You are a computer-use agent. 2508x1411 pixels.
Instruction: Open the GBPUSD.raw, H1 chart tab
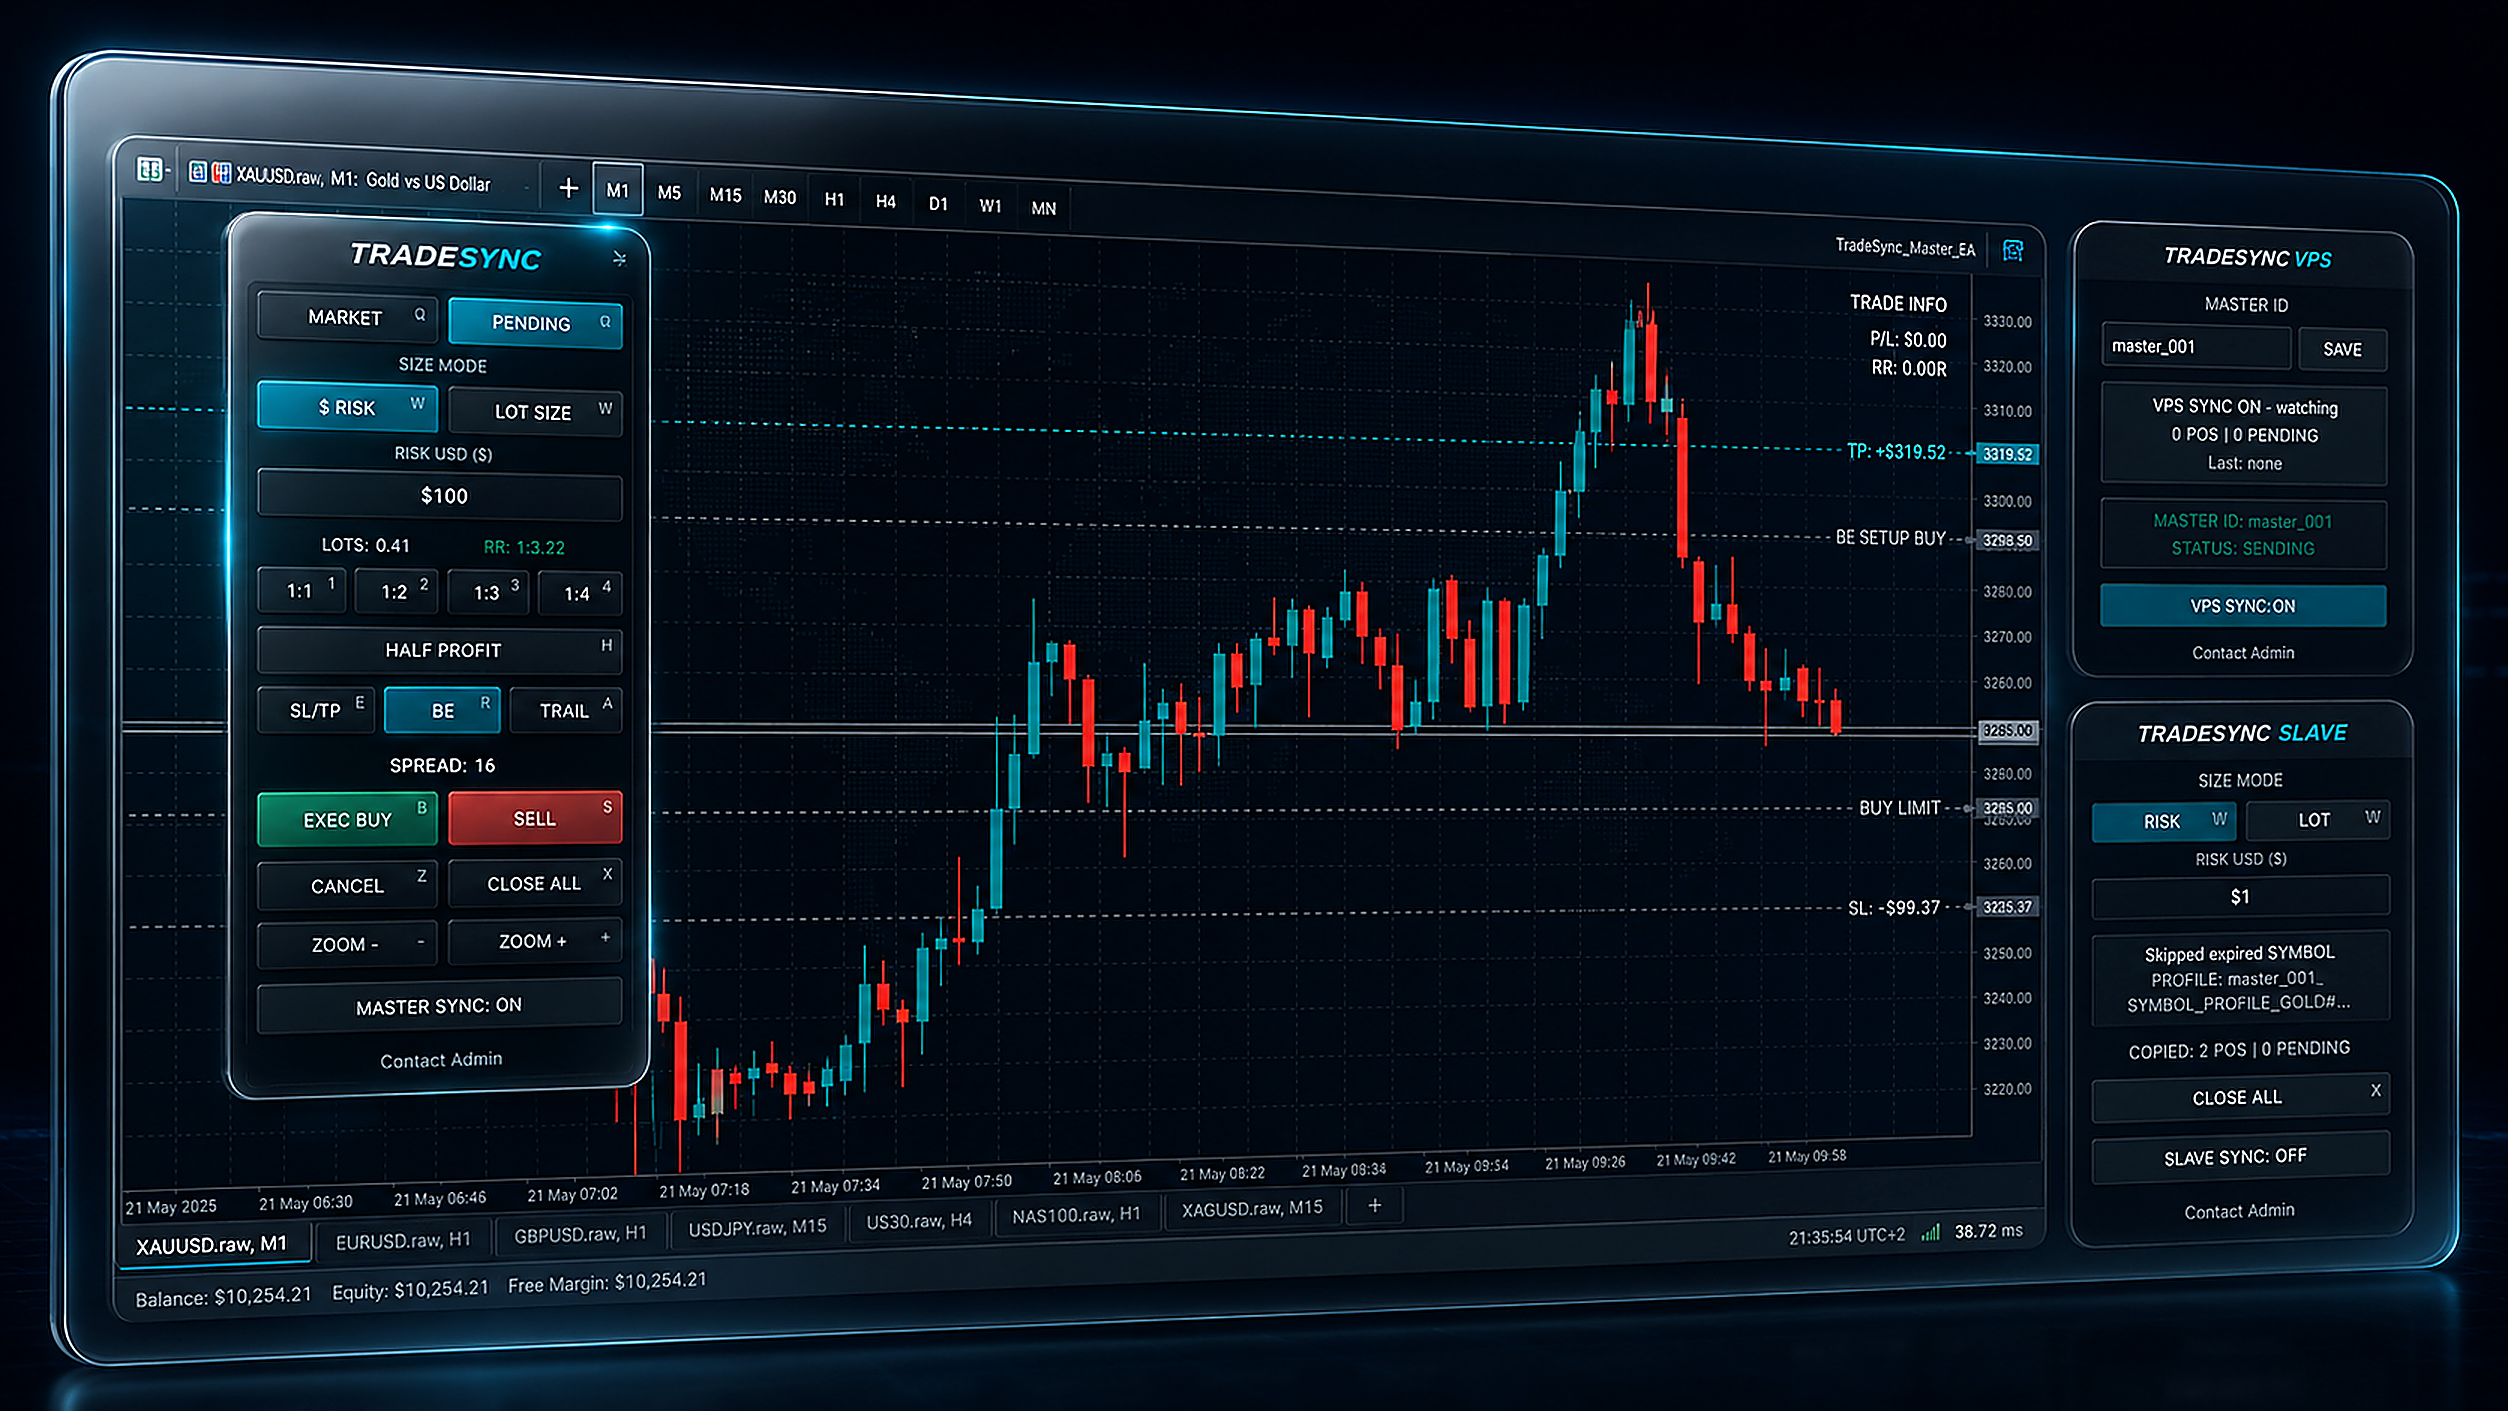[x=580, y=1234]
